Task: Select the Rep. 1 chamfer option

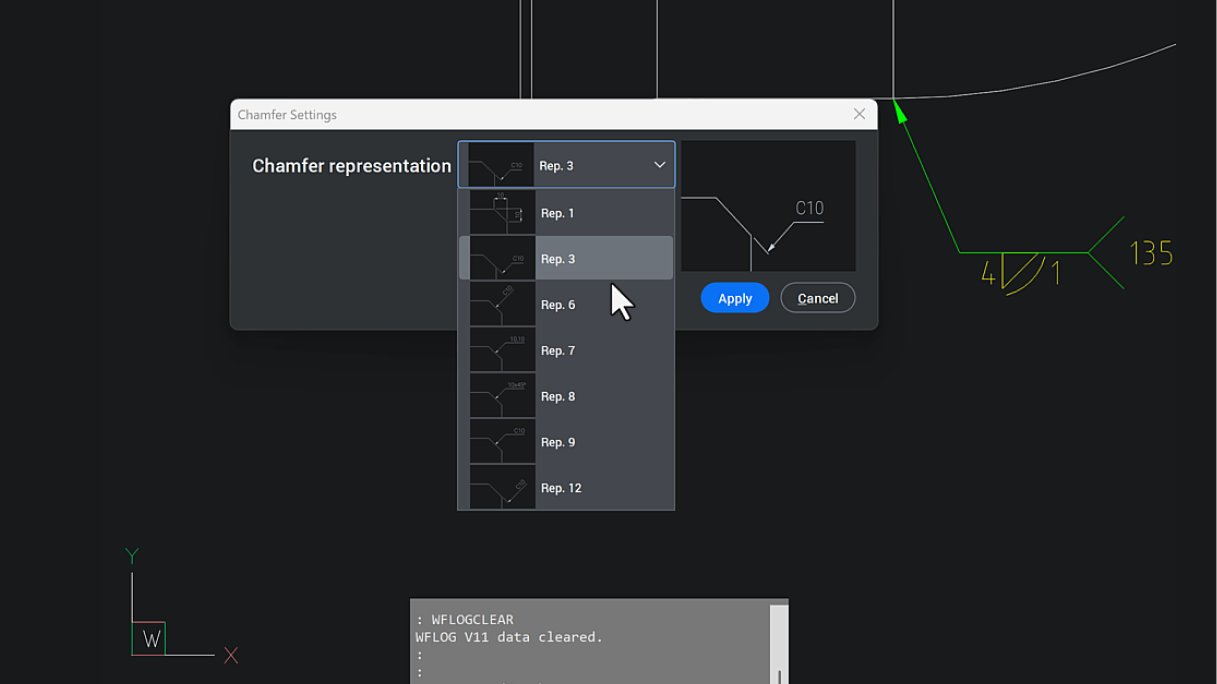Action: 566,213
